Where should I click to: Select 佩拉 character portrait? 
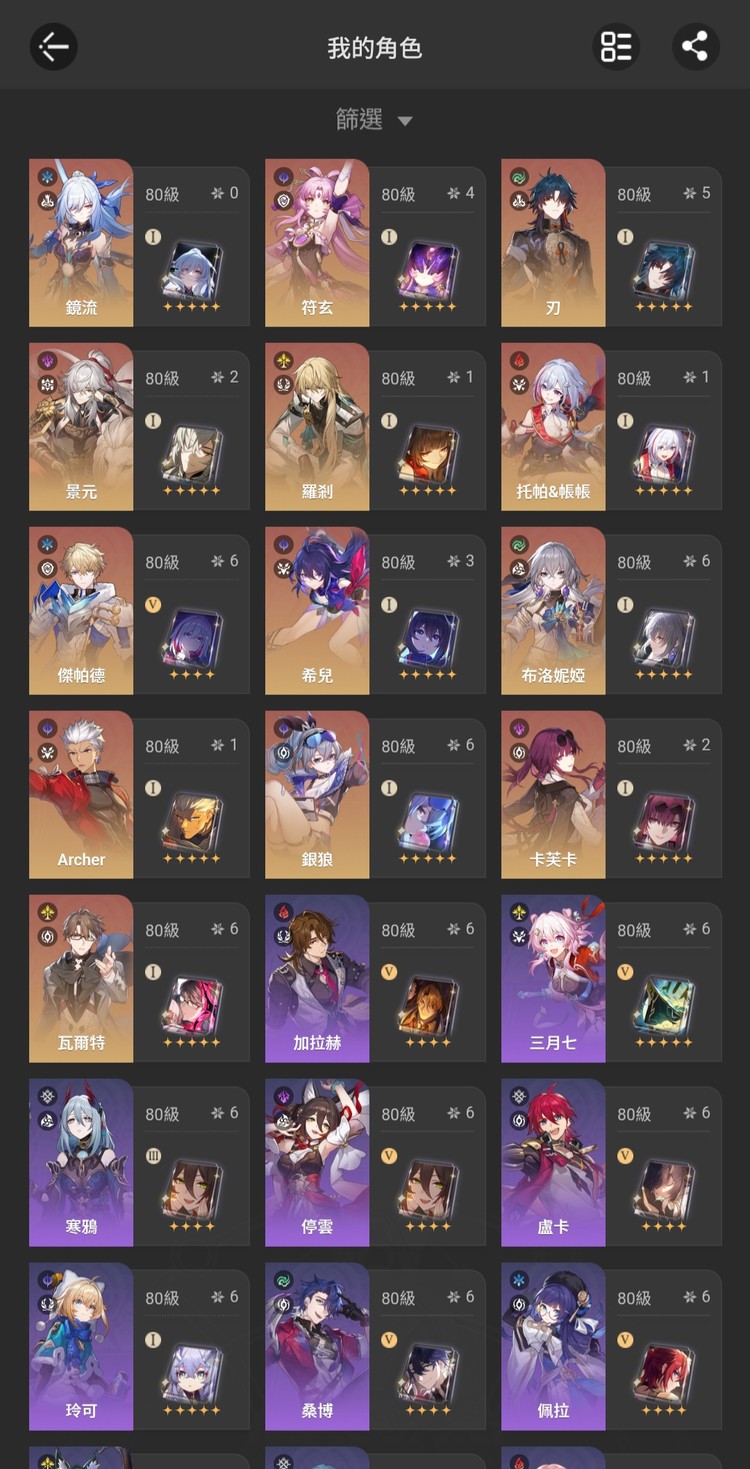553,1346
